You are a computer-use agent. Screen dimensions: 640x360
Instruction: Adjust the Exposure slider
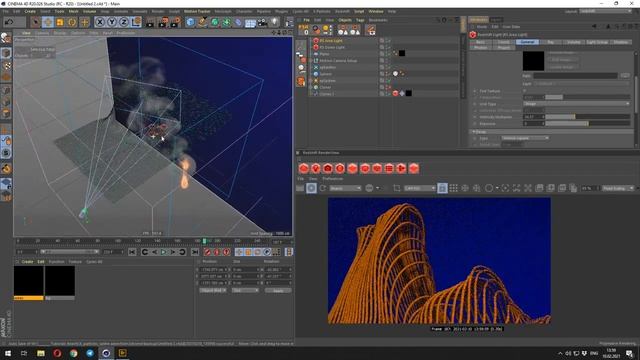pos(588,123)
